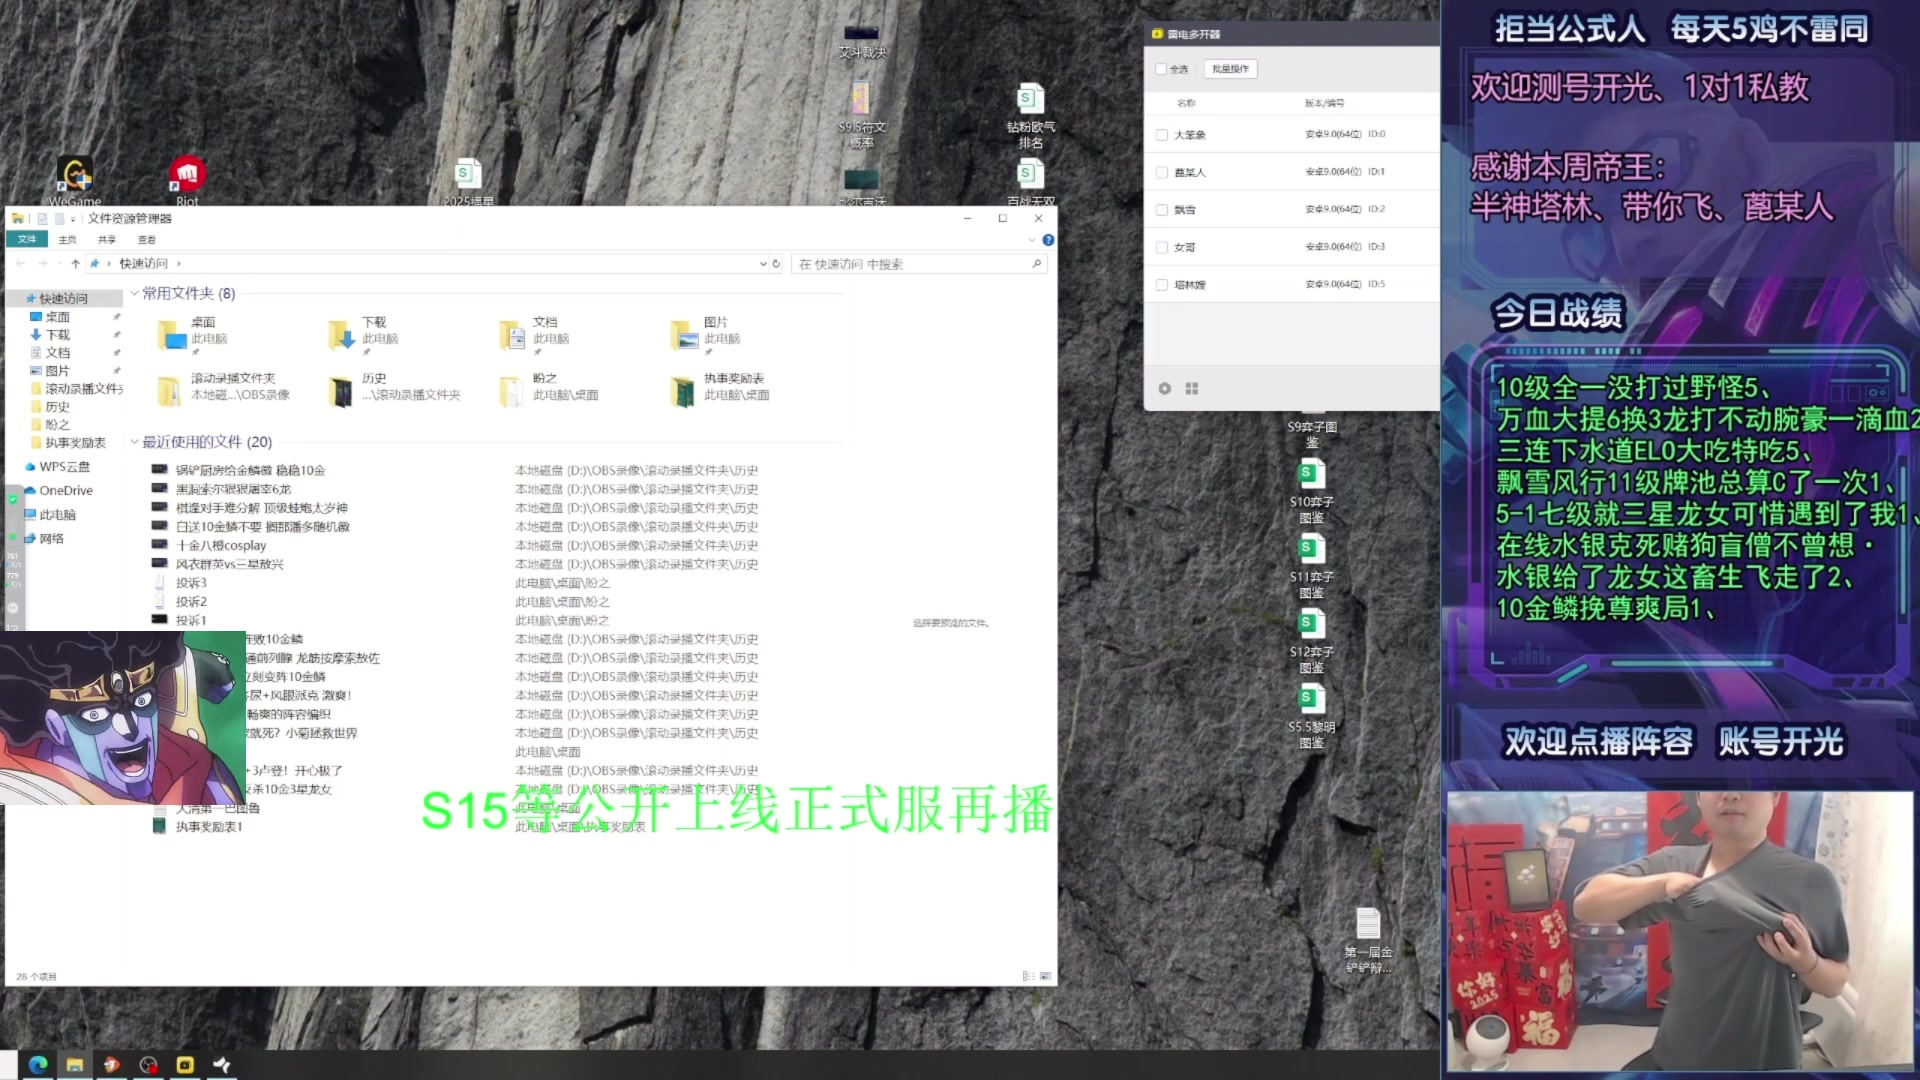Screen dimensions: 1920x1080
Task: Select recent file 锅铲厨房给金鳞薇 稳稳10金
Action: point(250,470)
